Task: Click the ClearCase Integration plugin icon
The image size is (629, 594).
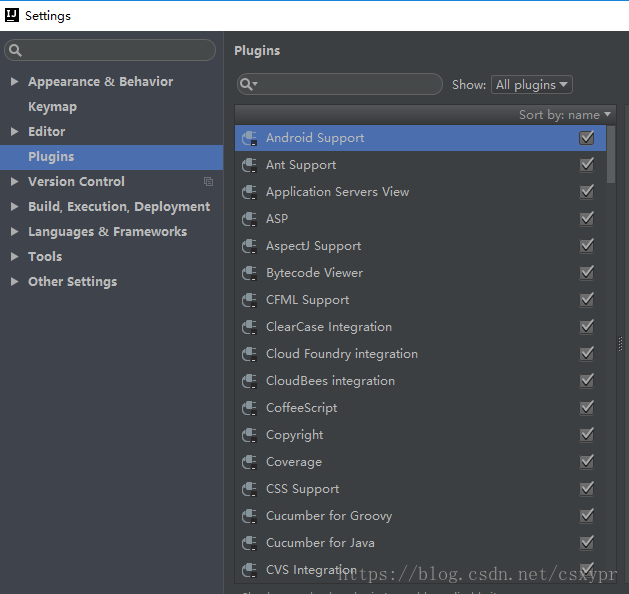Action: point(249,327)
